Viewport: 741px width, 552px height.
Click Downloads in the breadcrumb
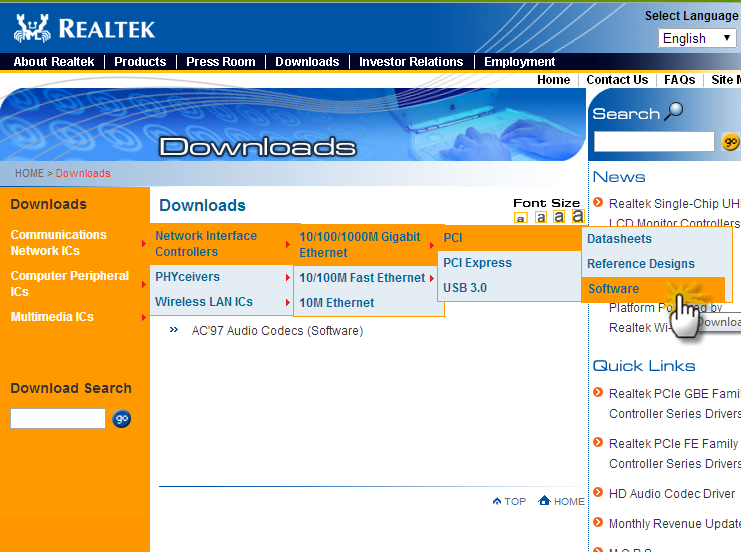coord(83,173)
